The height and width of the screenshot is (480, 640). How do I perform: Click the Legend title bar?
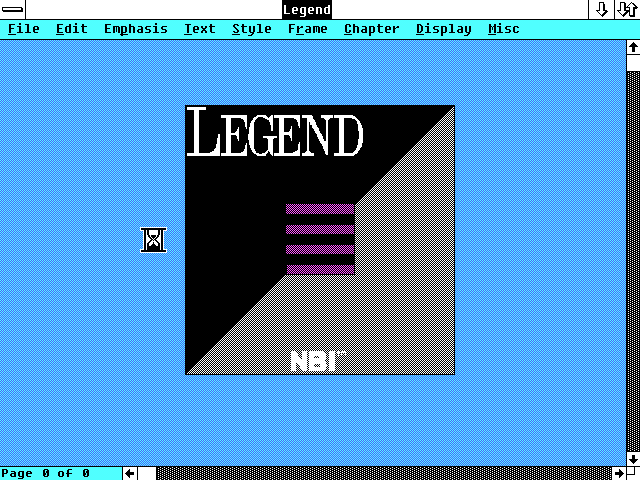point(307,9)
